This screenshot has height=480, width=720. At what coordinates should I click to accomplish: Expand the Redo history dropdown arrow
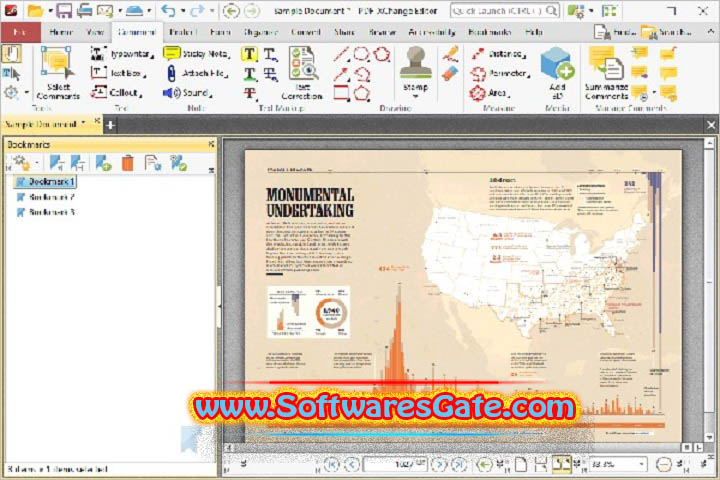coord(211,10)
